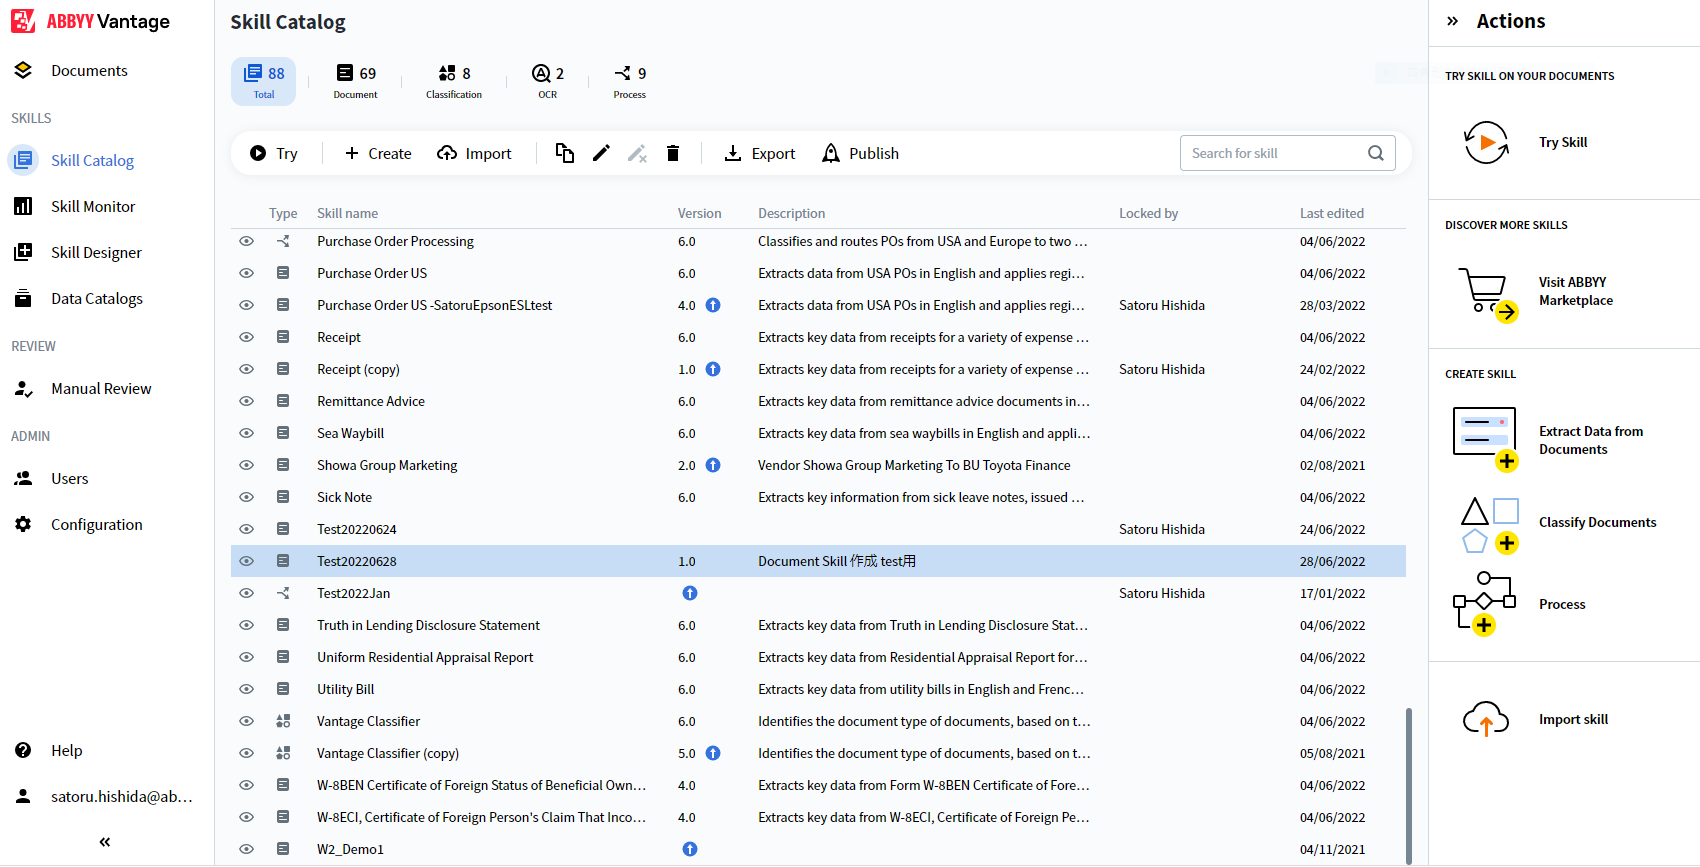Toggle eye icon for Truth in Lending Disclosure Statement
The image size is (1700, 867).
[246, 625]
